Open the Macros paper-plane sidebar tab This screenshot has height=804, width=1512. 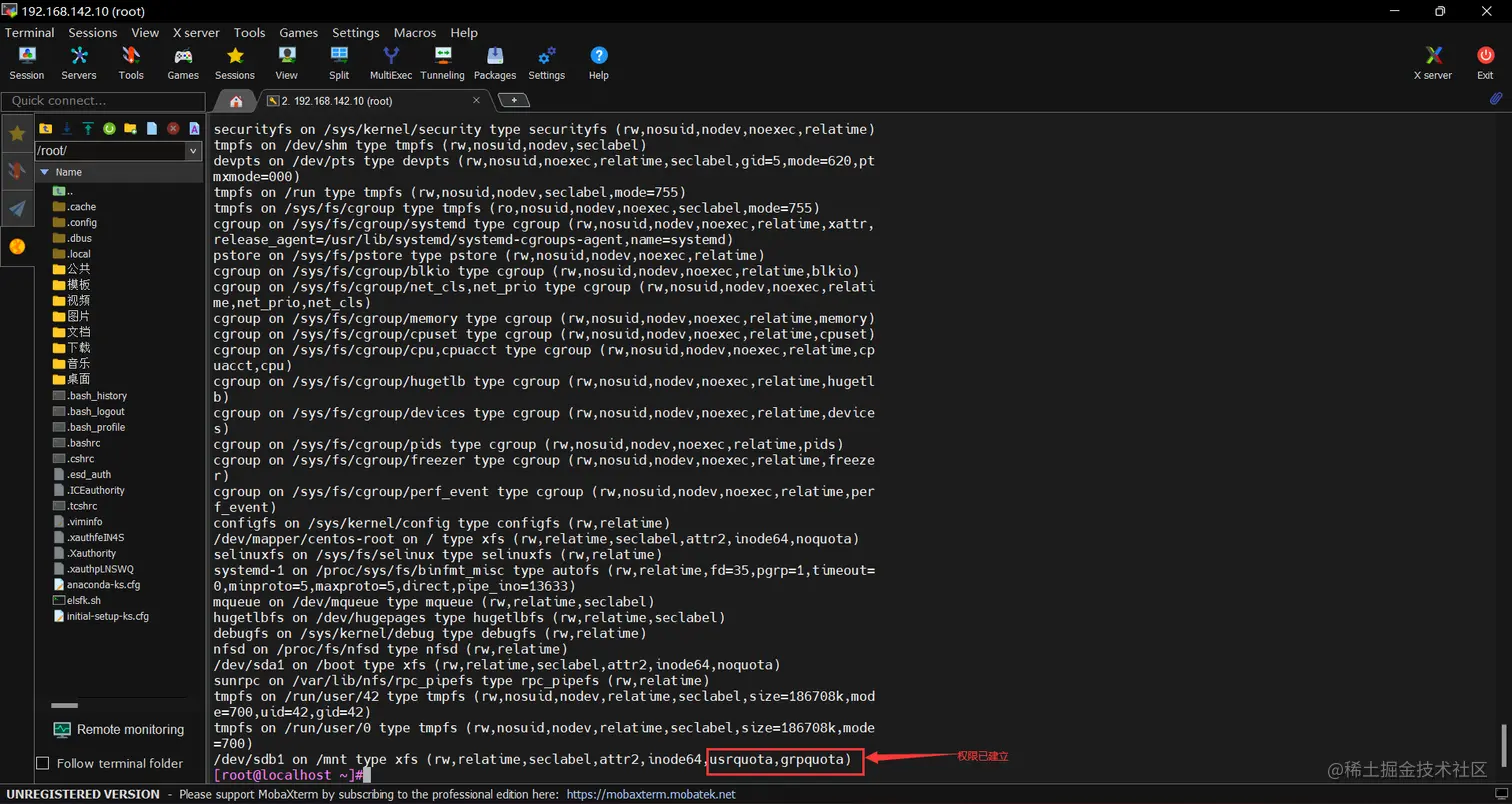tap(17, 208)
